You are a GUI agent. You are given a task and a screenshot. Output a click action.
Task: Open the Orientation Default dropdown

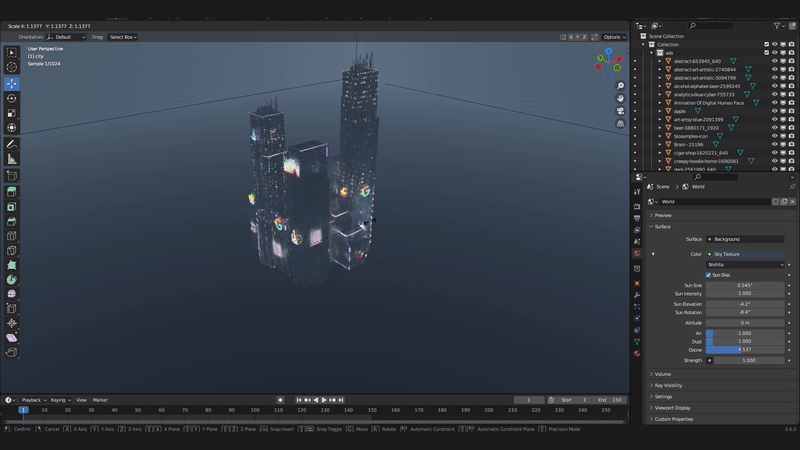tap(66, 37)
